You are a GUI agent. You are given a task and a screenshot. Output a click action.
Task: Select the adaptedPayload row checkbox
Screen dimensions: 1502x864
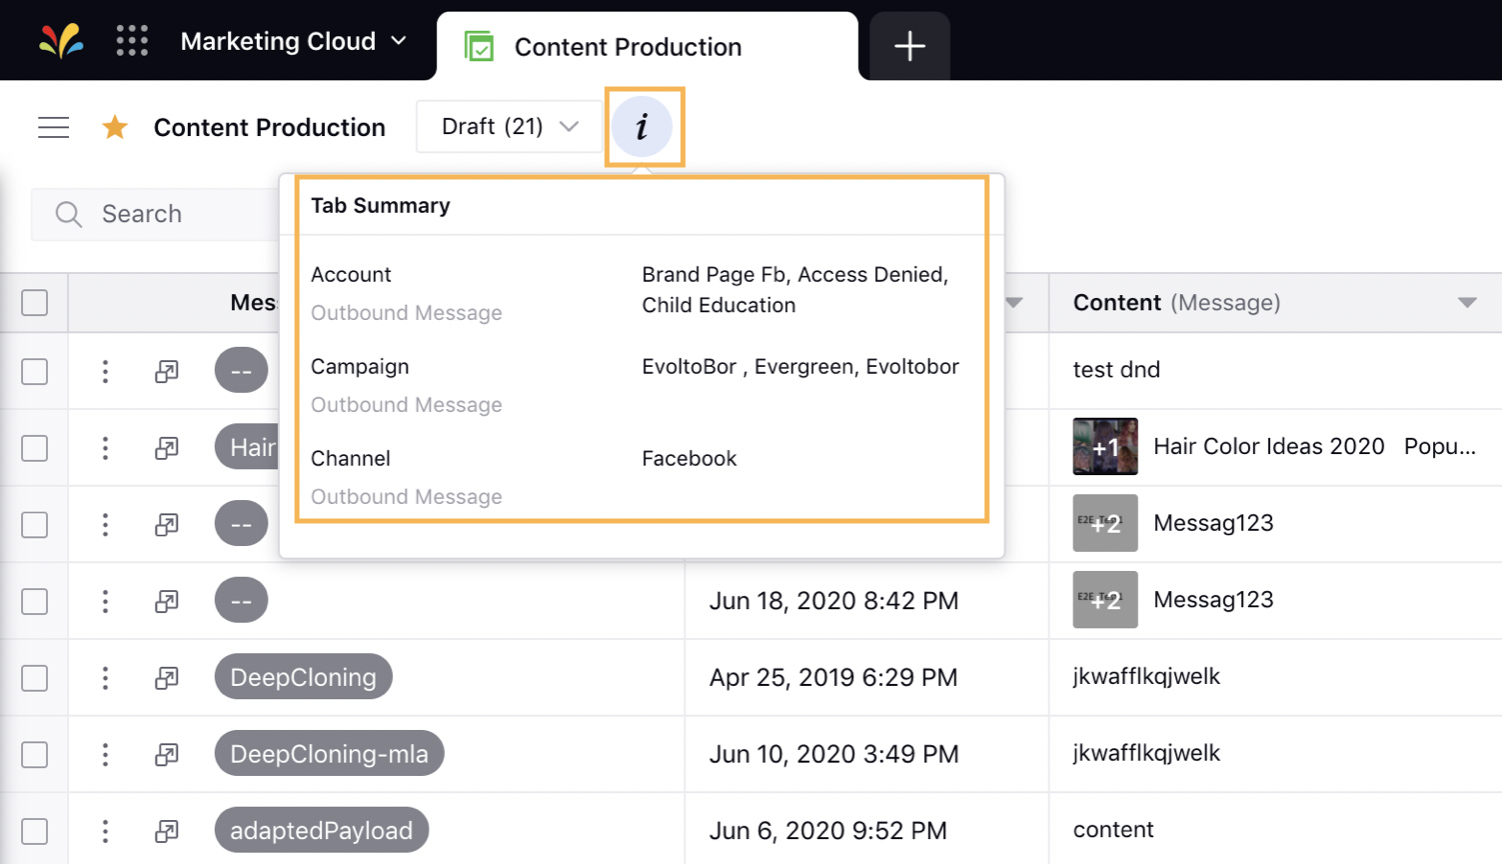click(35, 831)
